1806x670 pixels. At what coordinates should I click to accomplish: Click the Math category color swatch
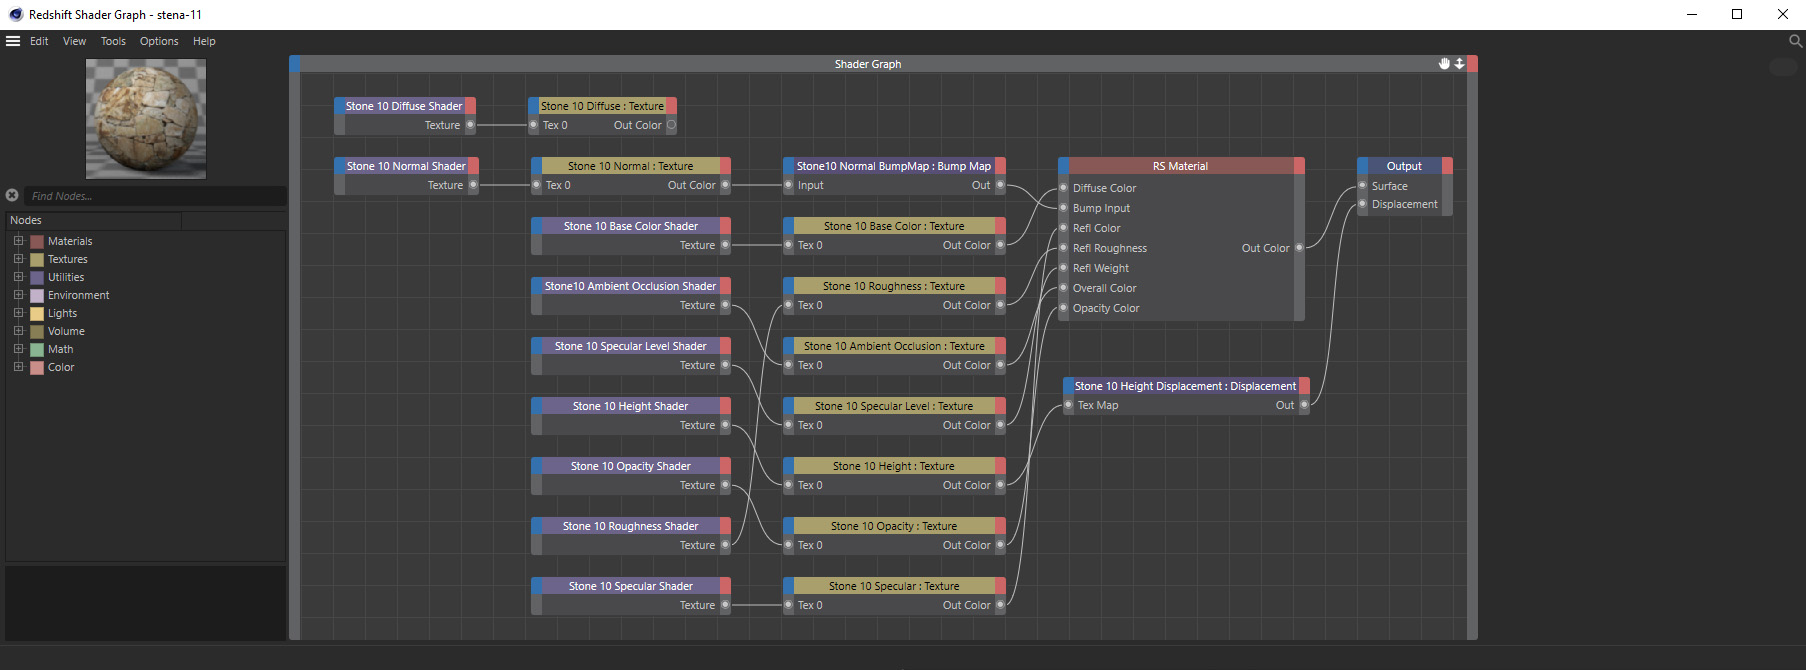[37, 349]
